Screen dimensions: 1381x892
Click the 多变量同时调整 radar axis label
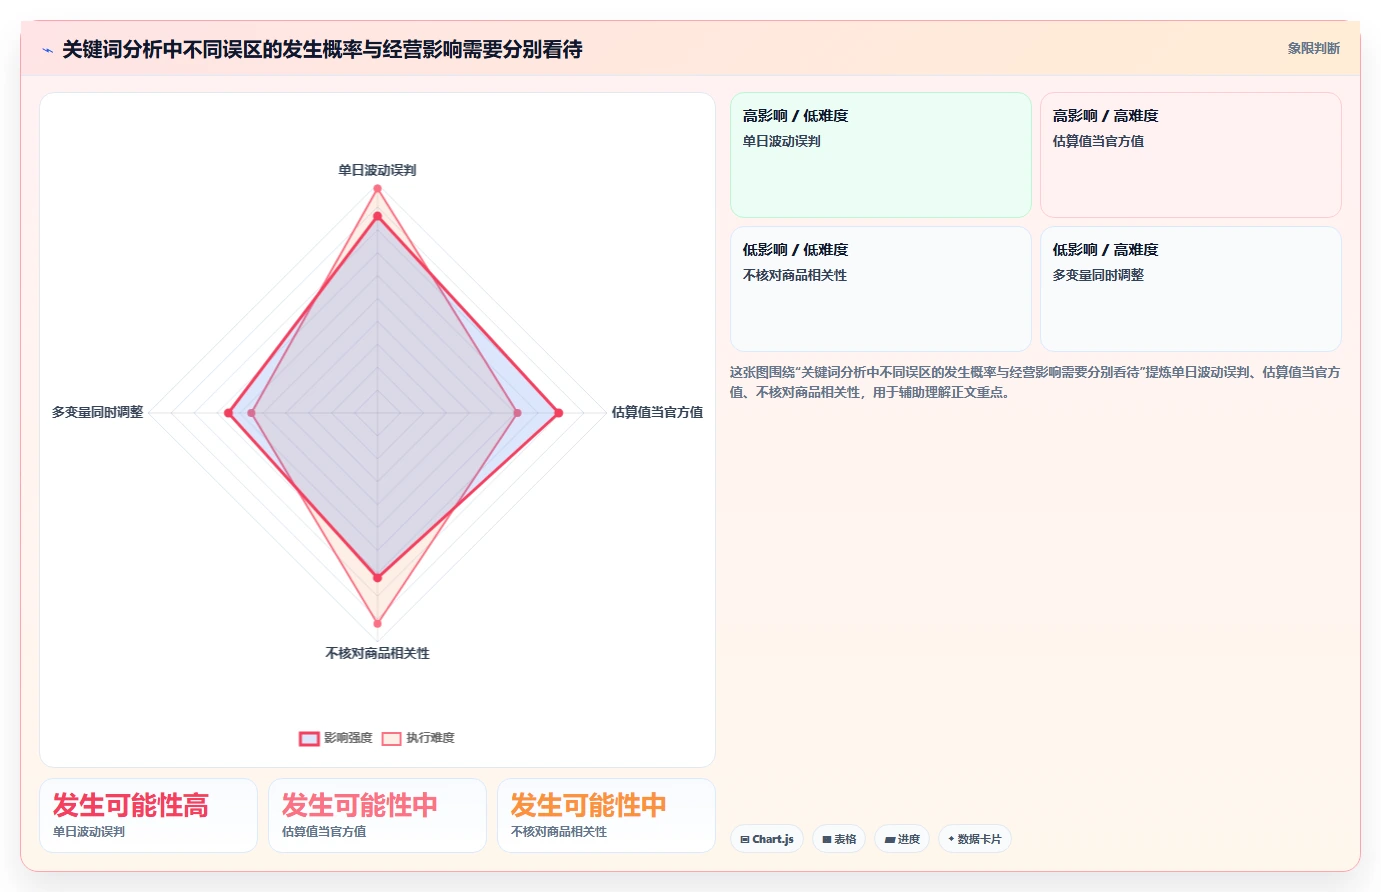pyautogui.click(x=97, y=412)
